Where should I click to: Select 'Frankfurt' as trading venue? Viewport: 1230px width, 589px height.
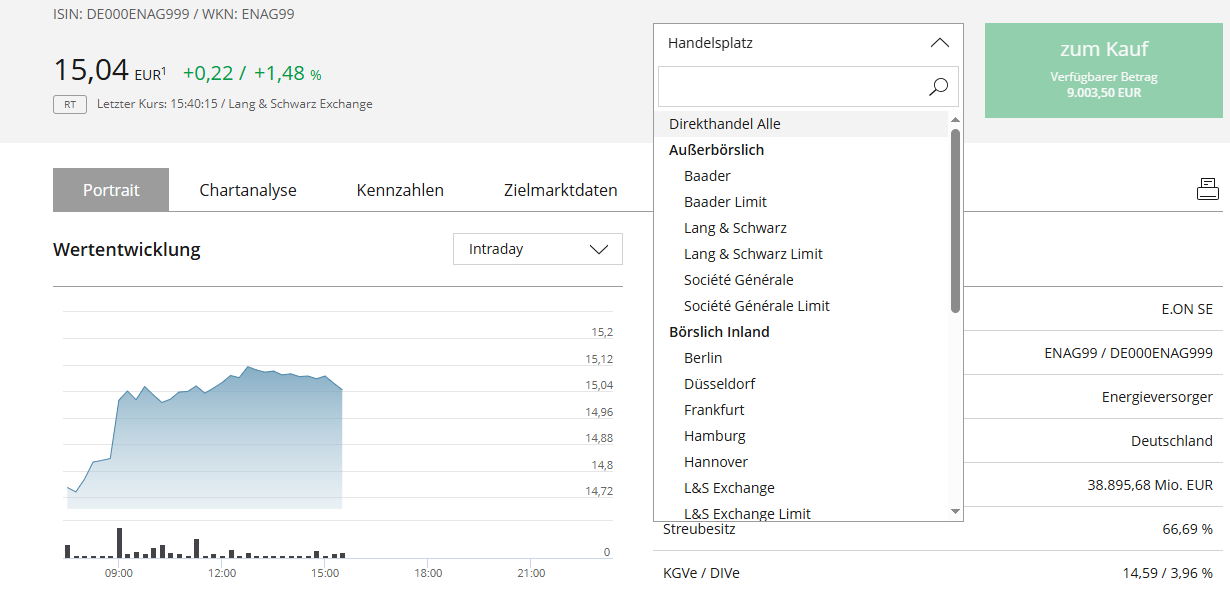point(714,409)
